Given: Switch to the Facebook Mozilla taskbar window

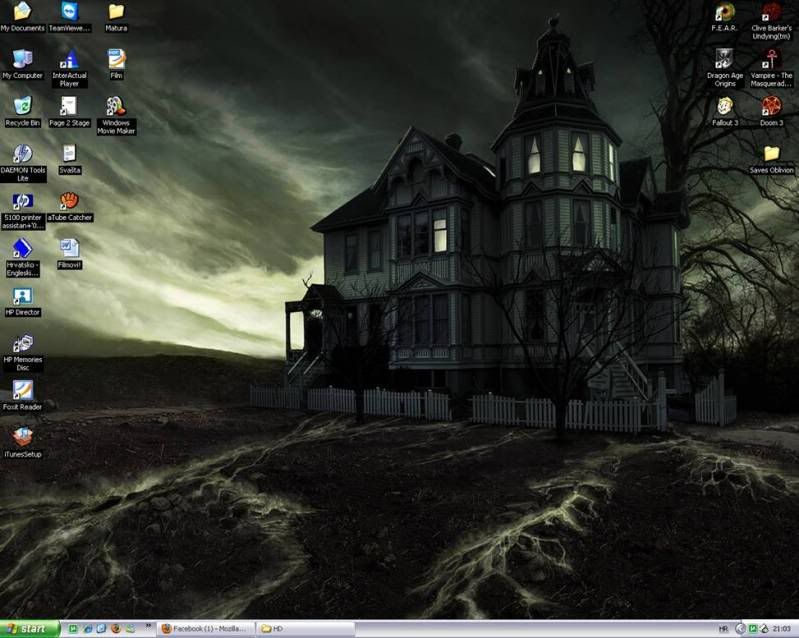Looking at the screenshot, I should tap(204, 629).
